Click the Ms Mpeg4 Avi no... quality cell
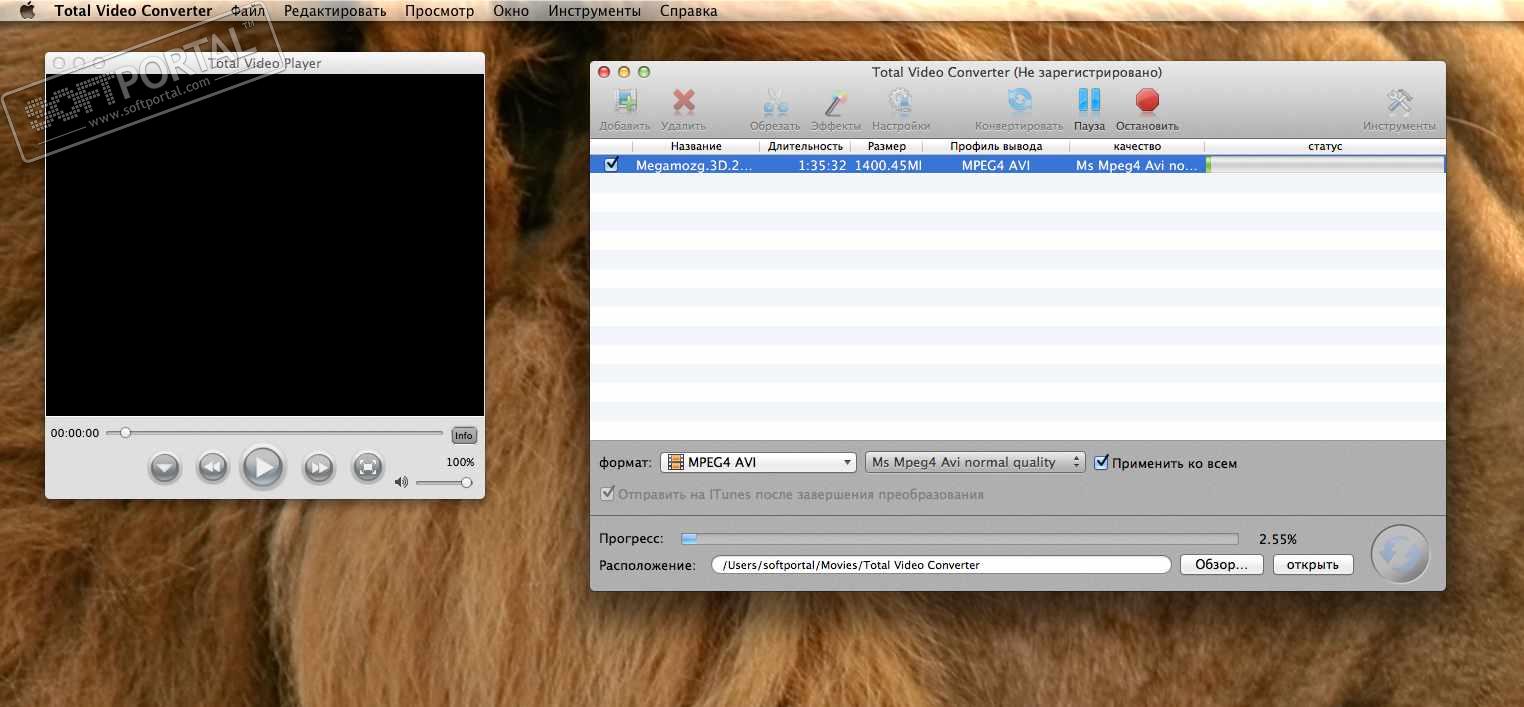The image size is (1524, 707). (x=1137, y=166)
